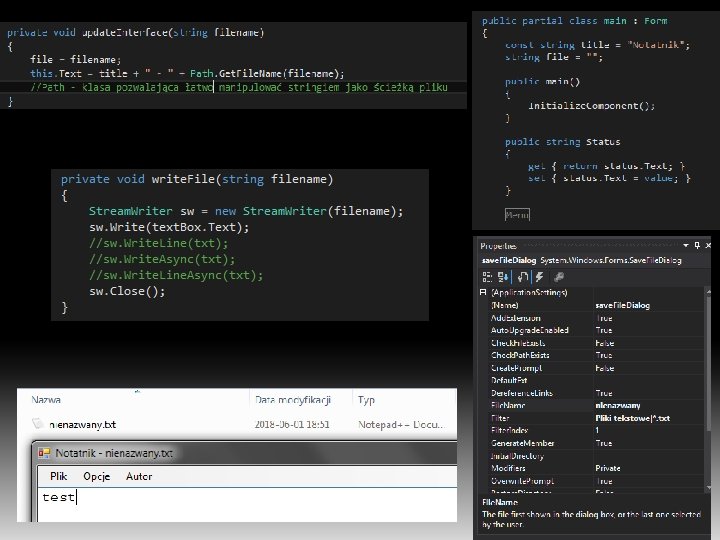This screenshot has width=720, height=540.
Task: Click the //sw.WriteLine(txt); comment line
Action: (x=158, y=243)
